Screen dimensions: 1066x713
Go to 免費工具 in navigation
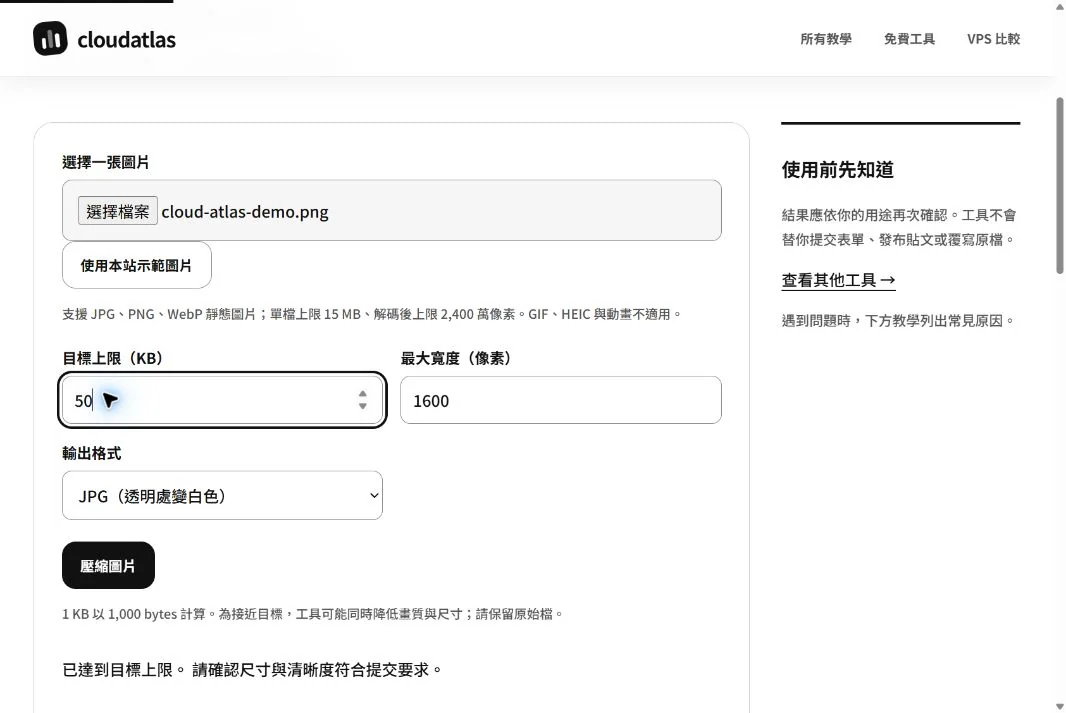[909, 39]
